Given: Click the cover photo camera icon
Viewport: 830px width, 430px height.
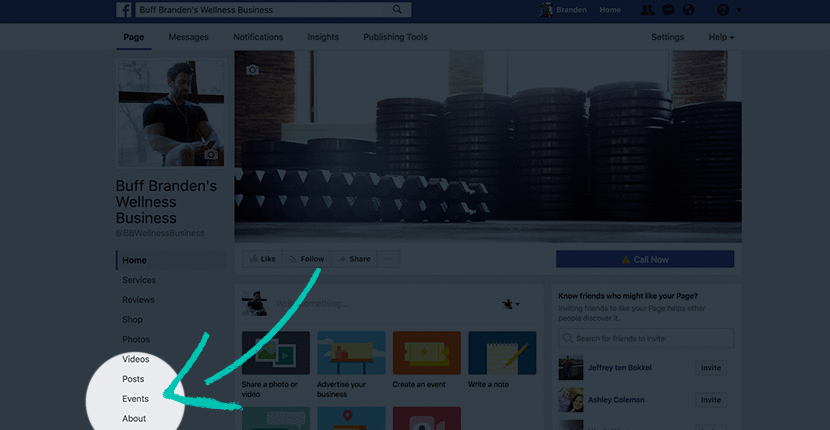Looking at the screenshot, I should [252, 69].
